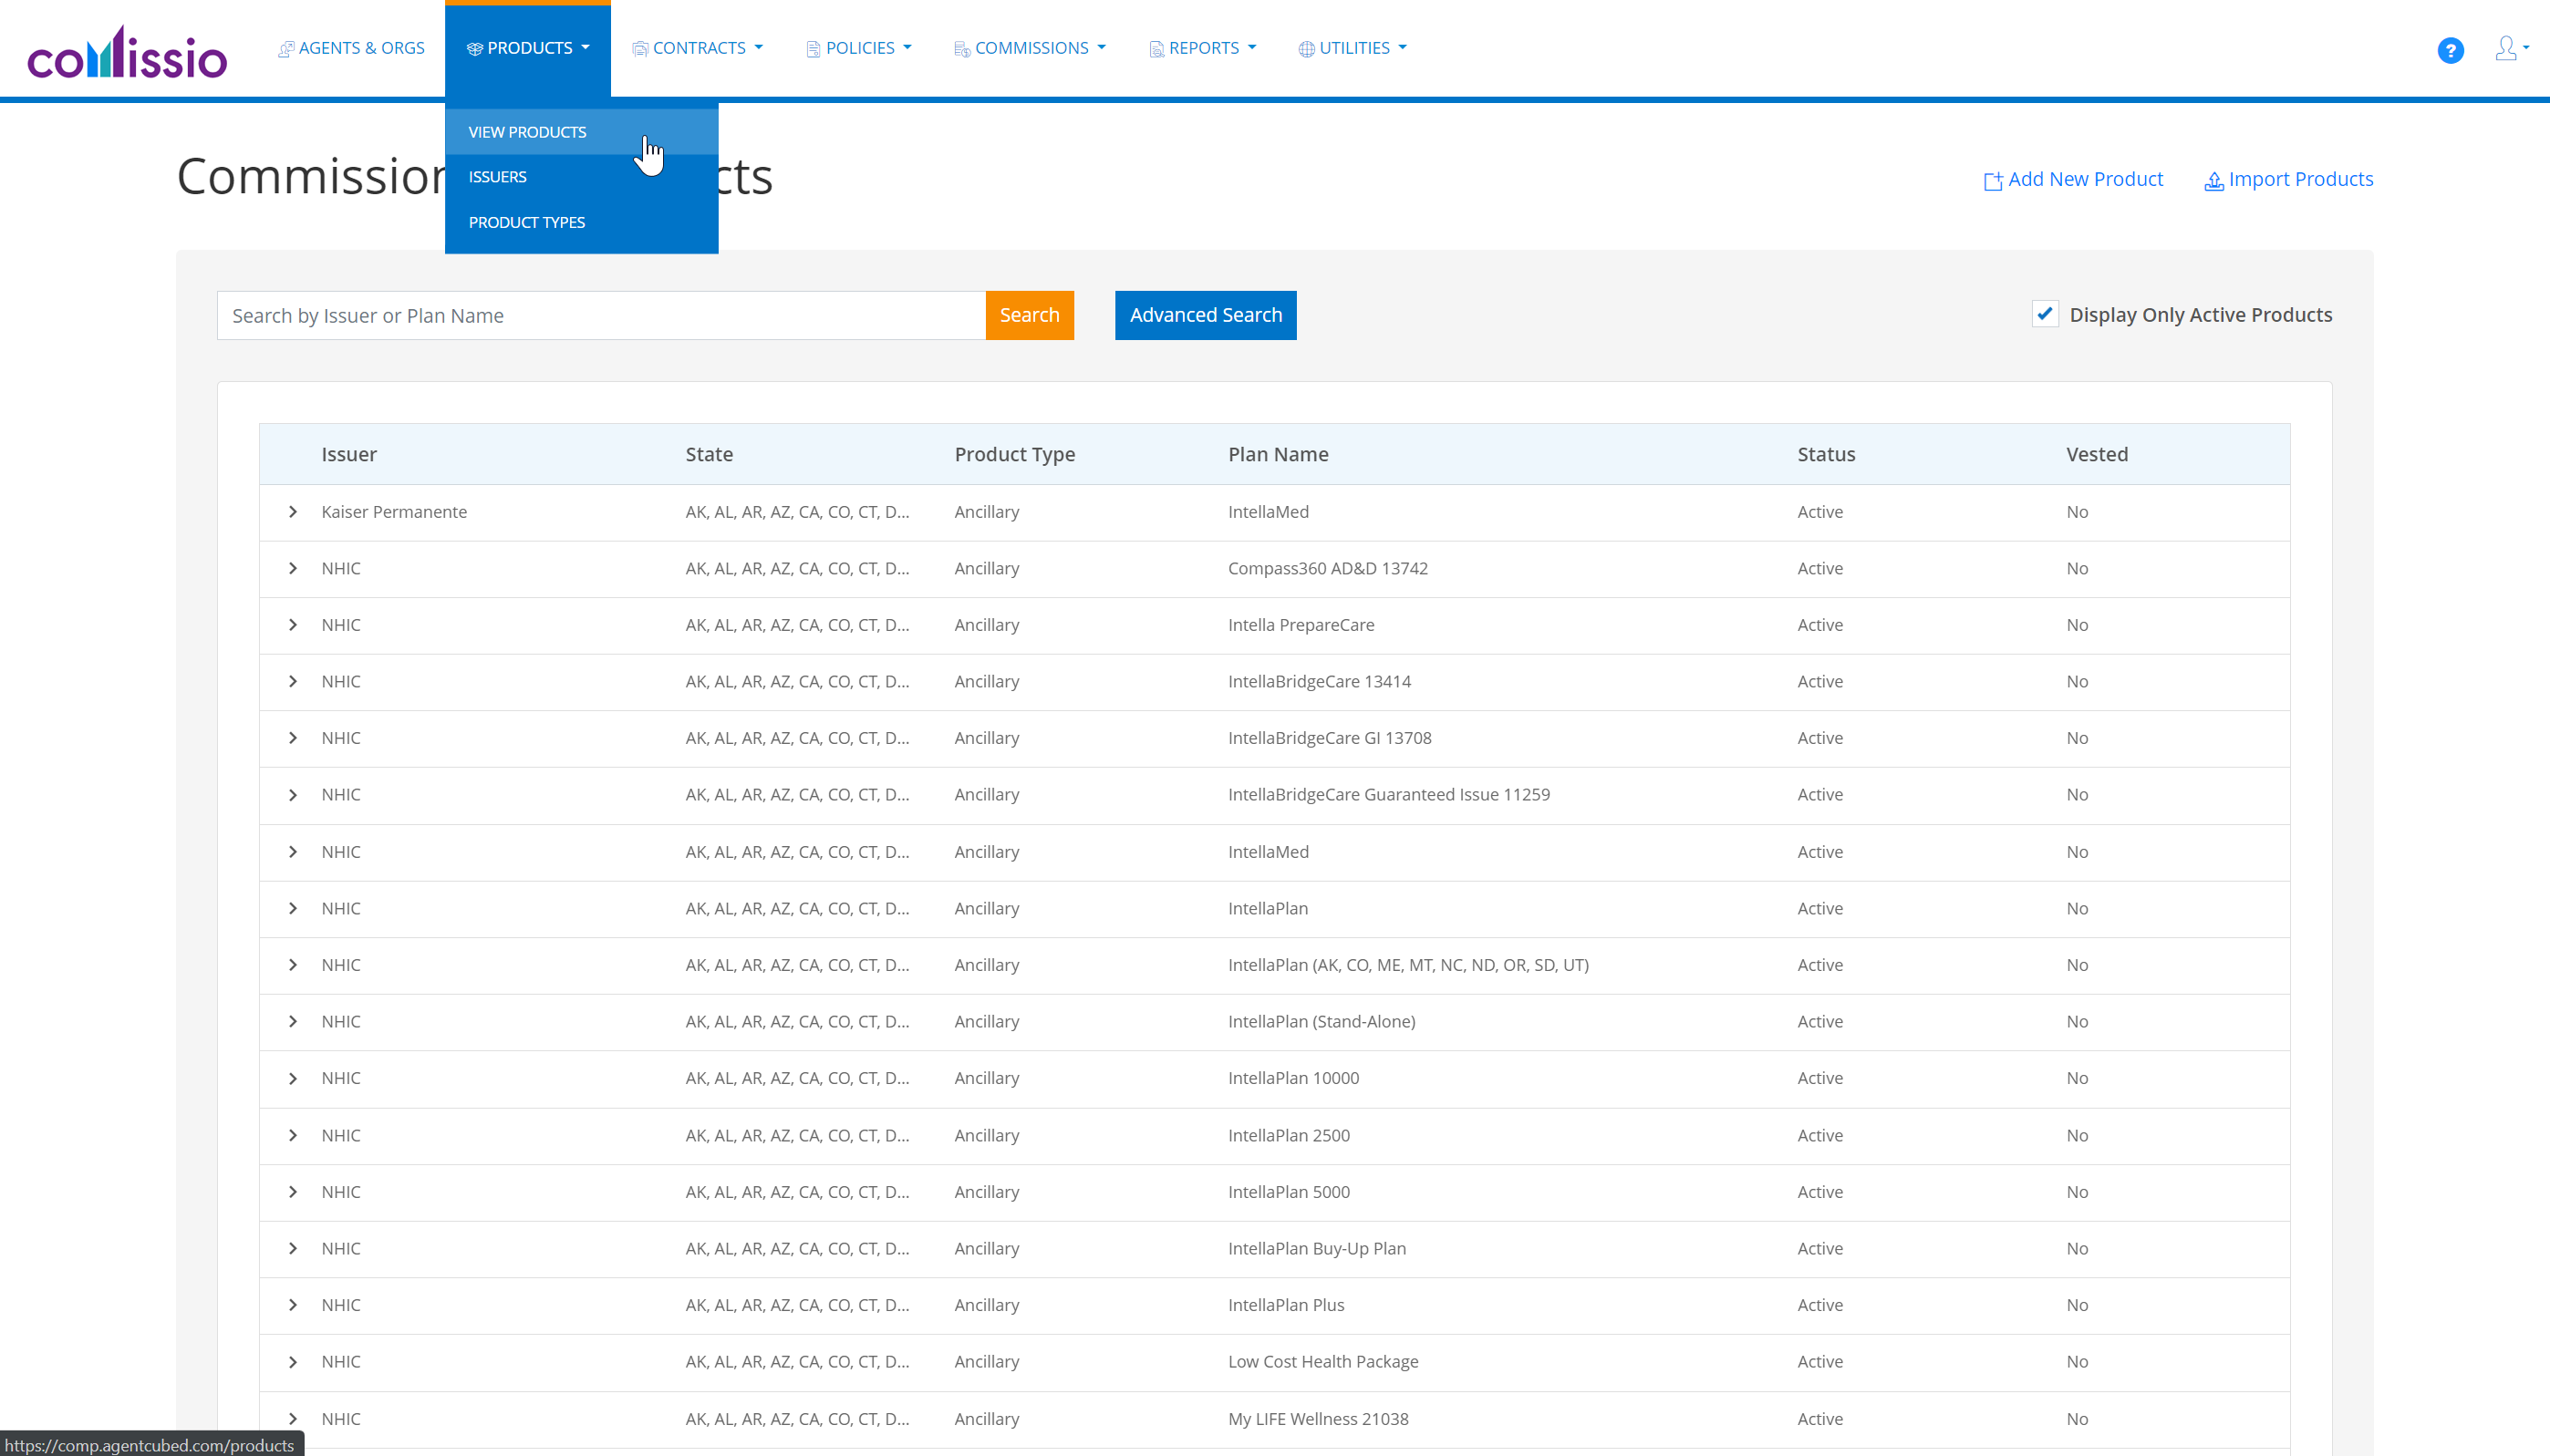This screenshot has height=1456, width=2550.
Task: Click the Contracts menu icon
Action: pyautogui.click(x=640, y=49)
